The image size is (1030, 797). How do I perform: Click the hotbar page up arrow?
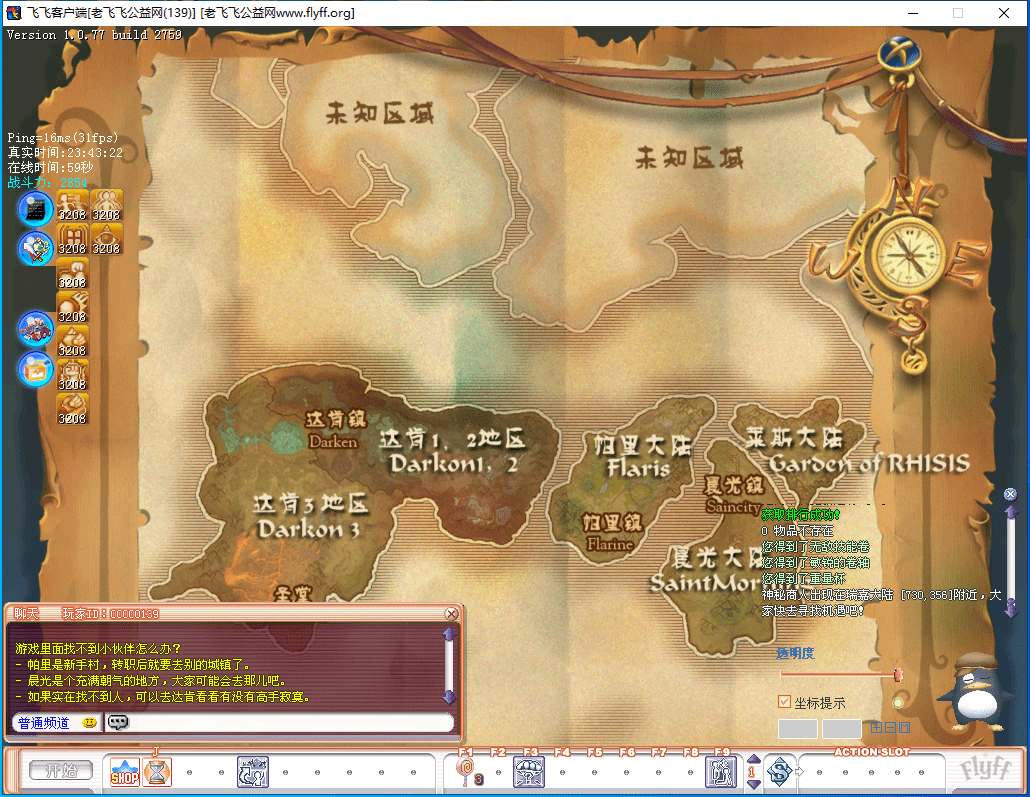(x=753, y=759)
